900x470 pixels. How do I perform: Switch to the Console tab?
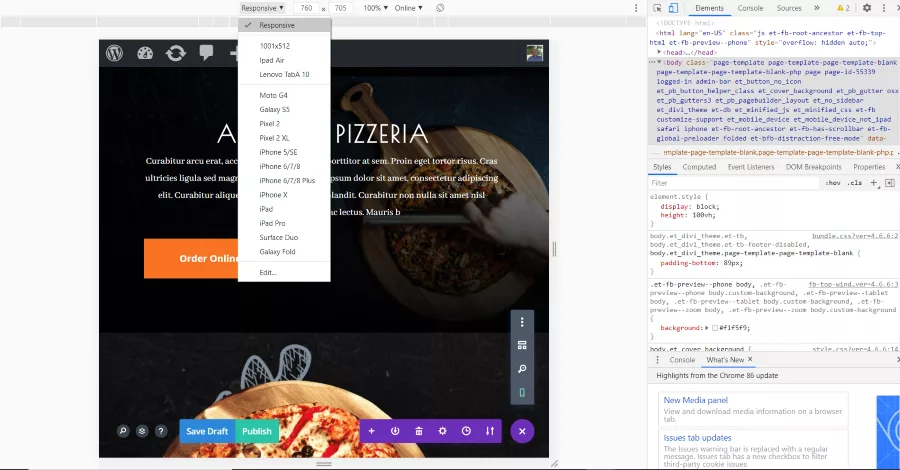coord(750,8)
